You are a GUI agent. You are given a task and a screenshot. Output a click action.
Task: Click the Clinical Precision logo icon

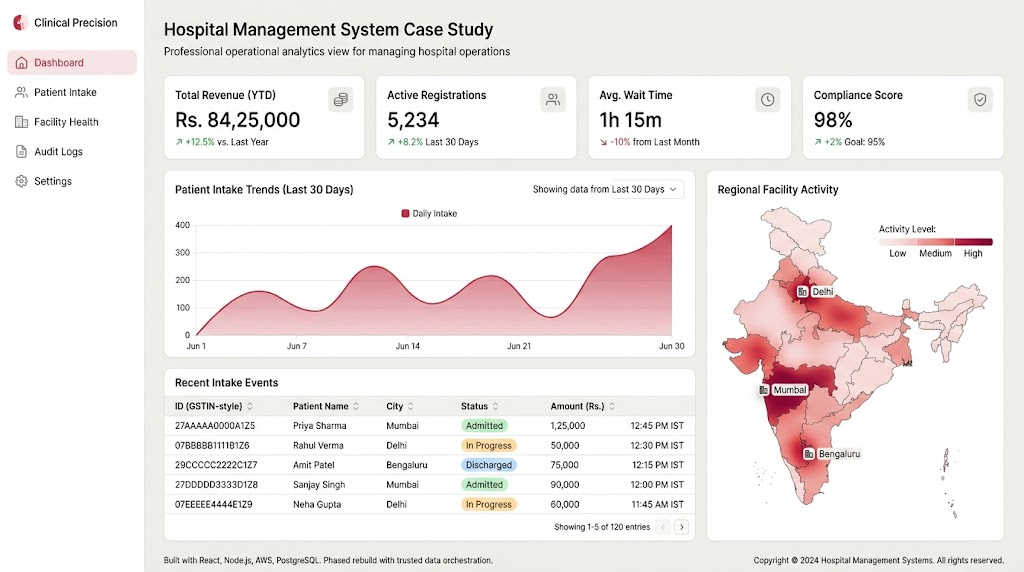point(20,22)
